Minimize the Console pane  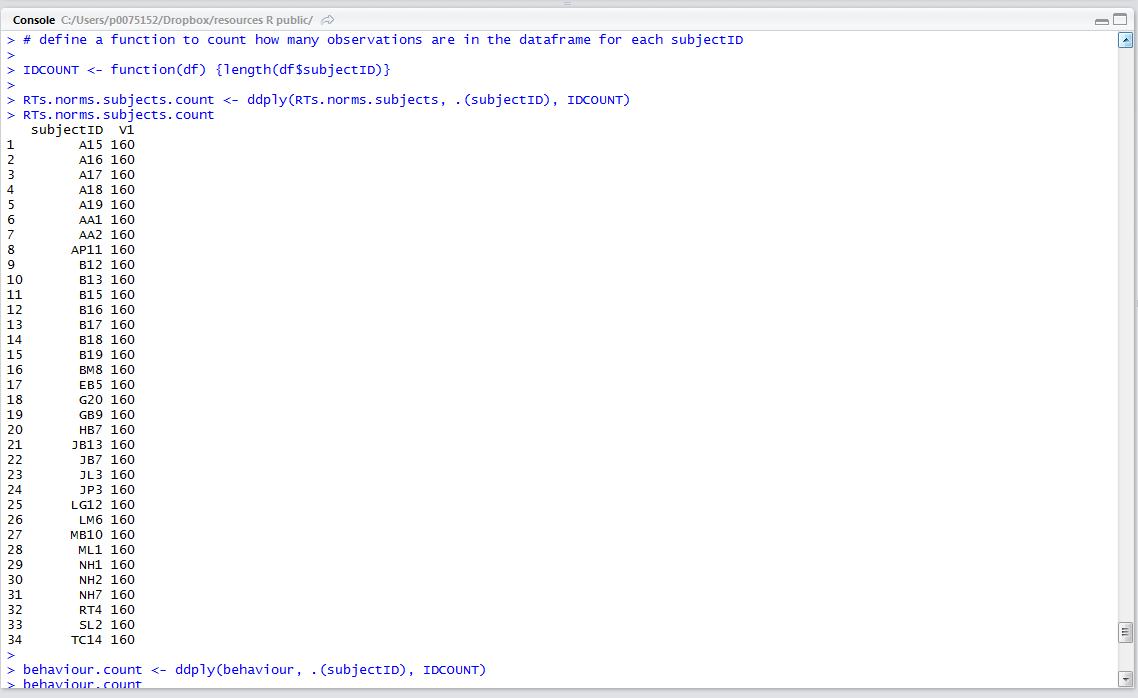[1101, 20]
